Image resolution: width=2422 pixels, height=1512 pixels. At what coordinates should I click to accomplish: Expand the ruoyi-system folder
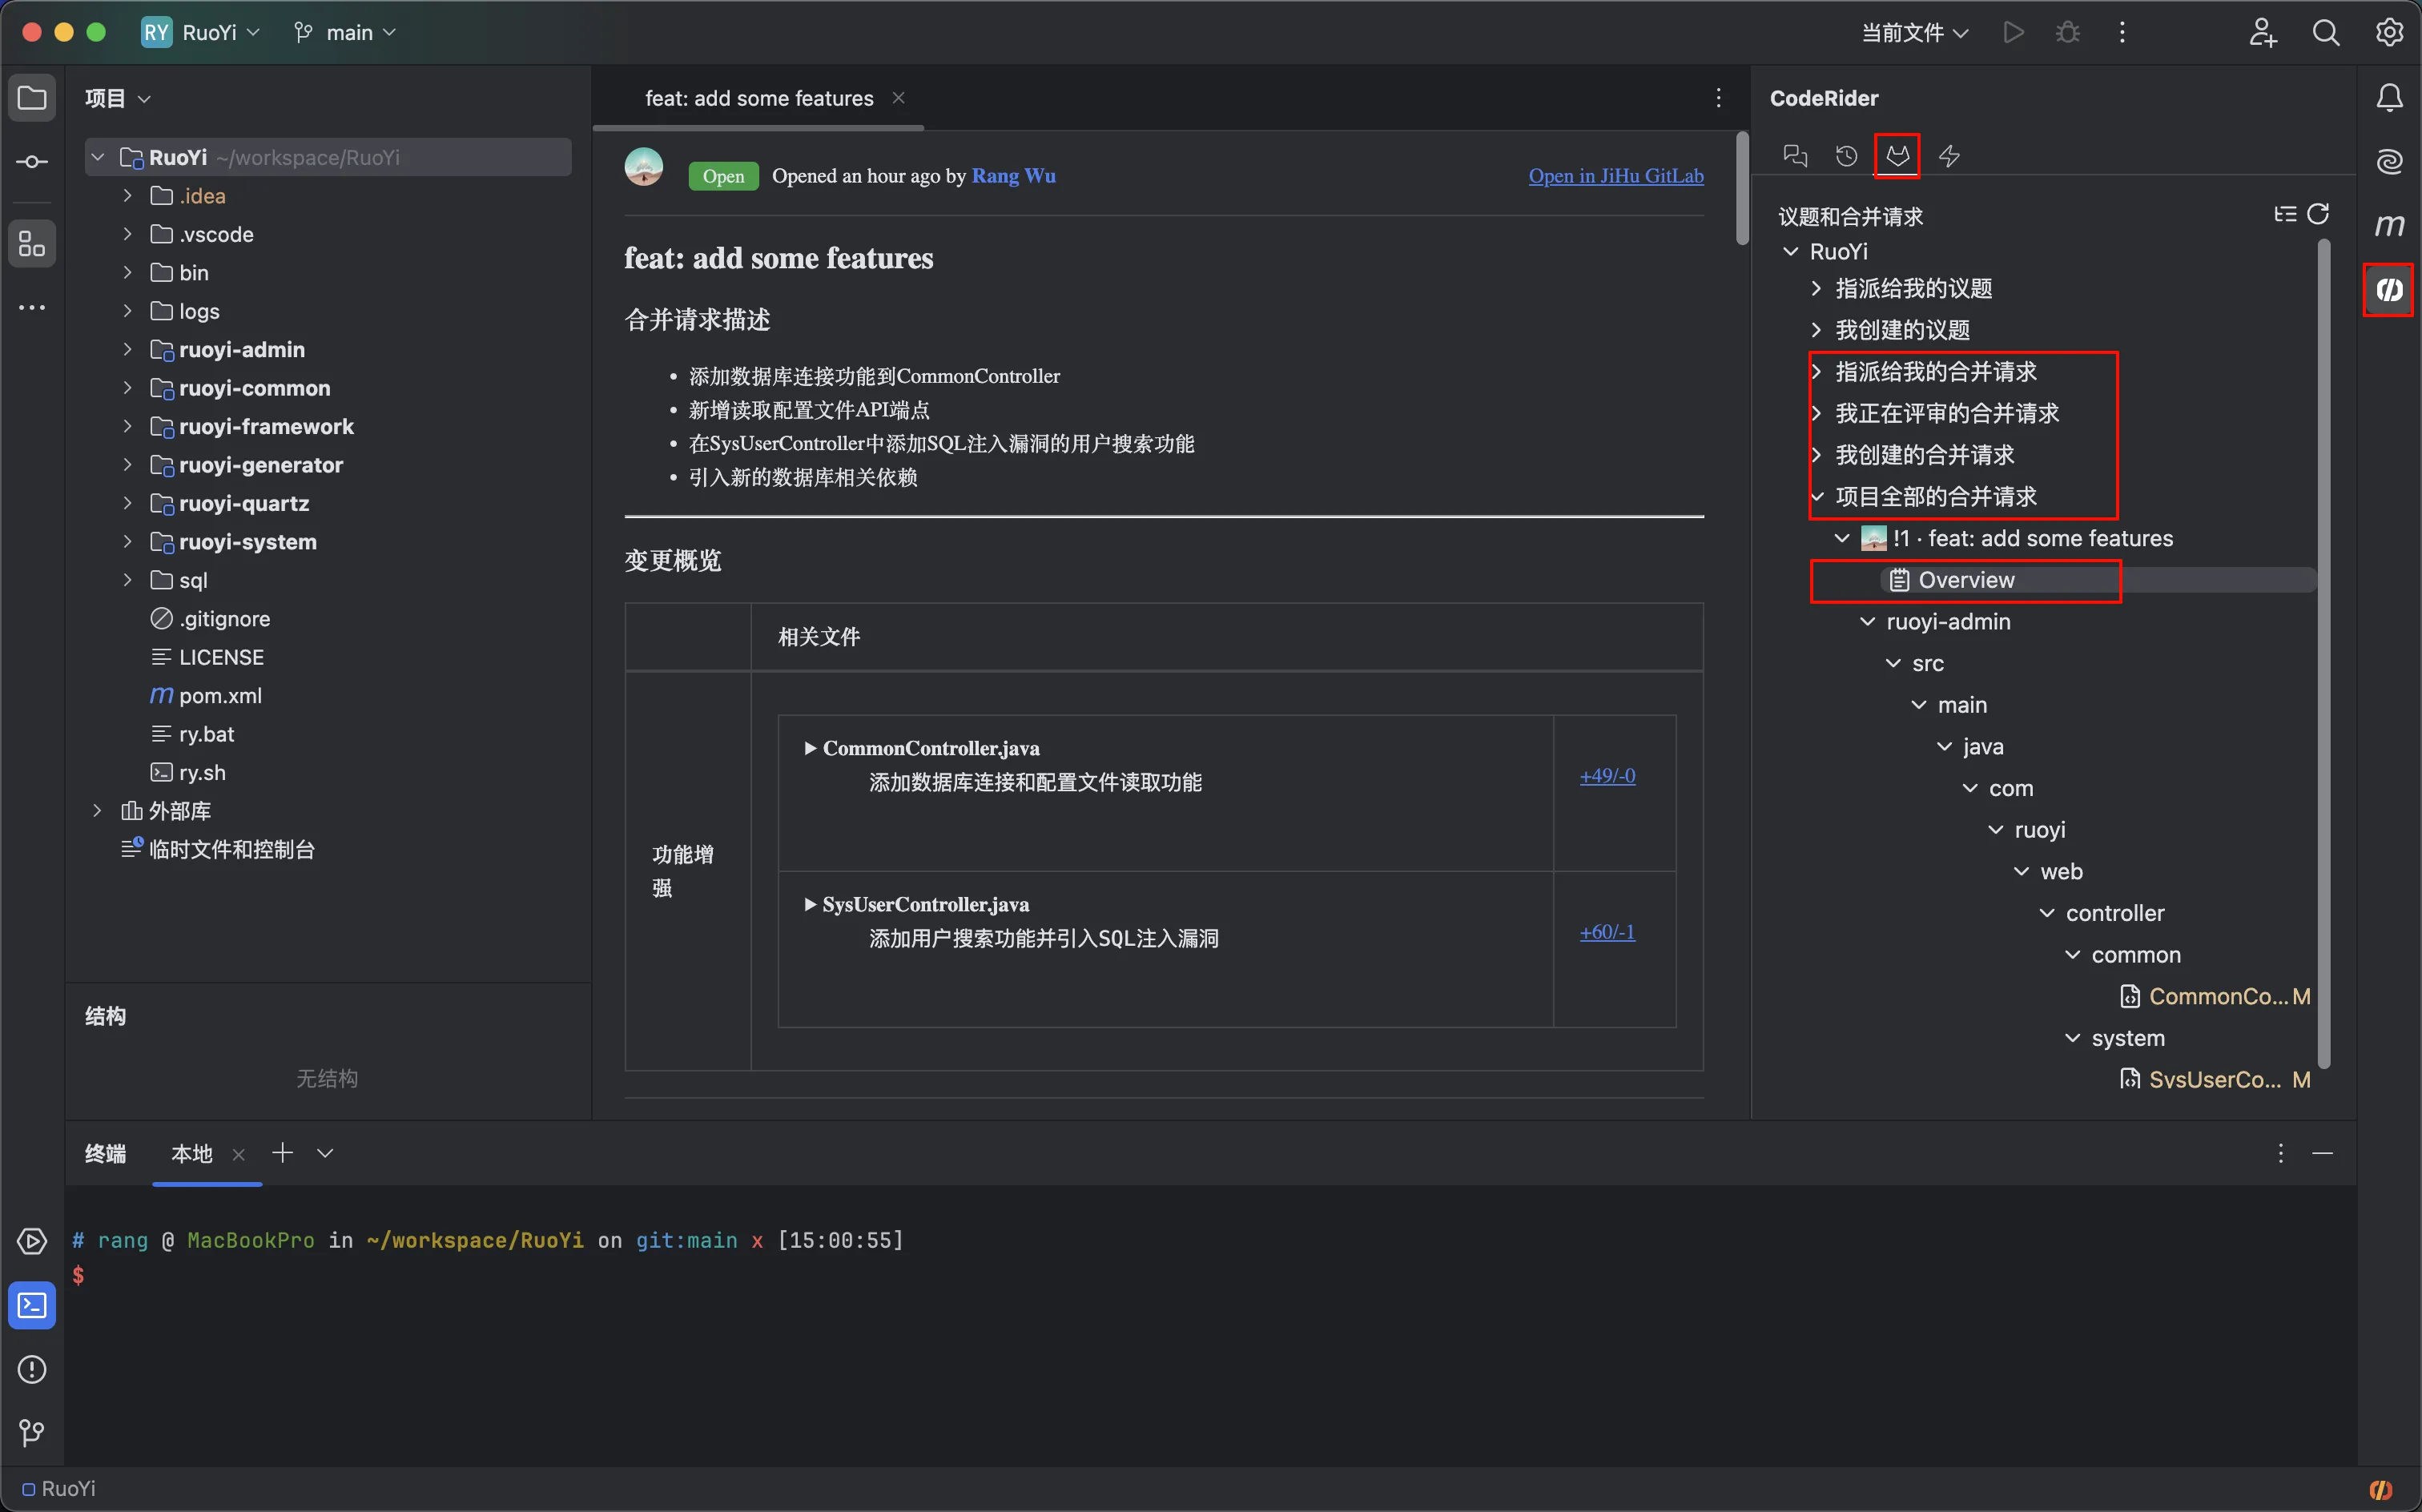pos(127,542)
